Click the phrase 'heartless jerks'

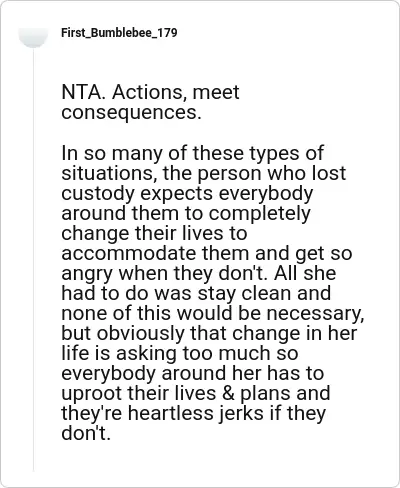196,413
